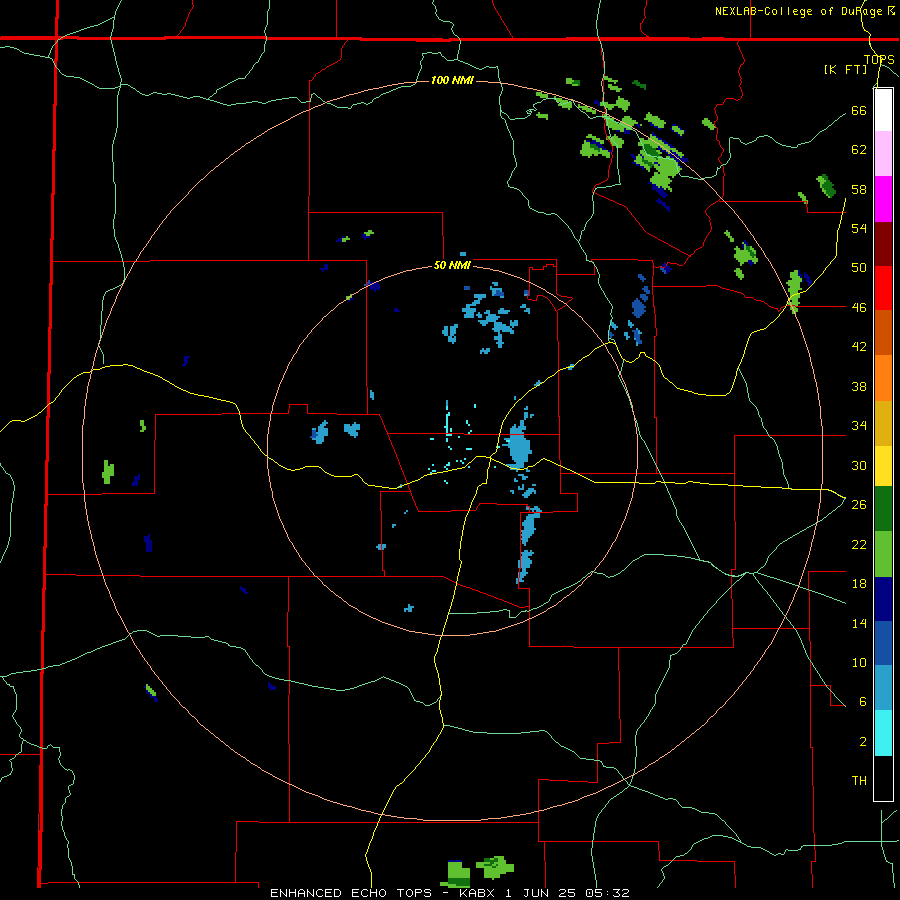Click the 50 NMI range ring label
This screenshot has height=900, width=900.
tap(452, 265)
